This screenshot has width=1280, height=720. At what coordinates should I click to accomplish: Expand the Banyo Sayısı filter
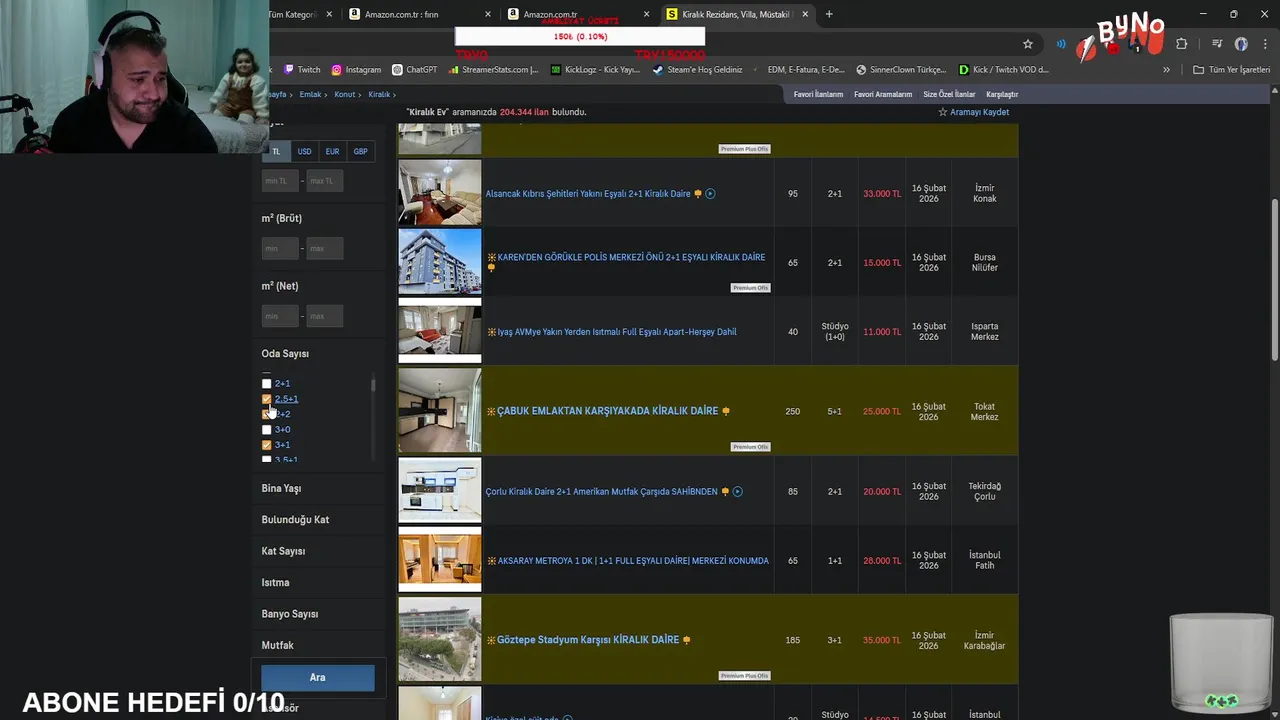[289, 614]
